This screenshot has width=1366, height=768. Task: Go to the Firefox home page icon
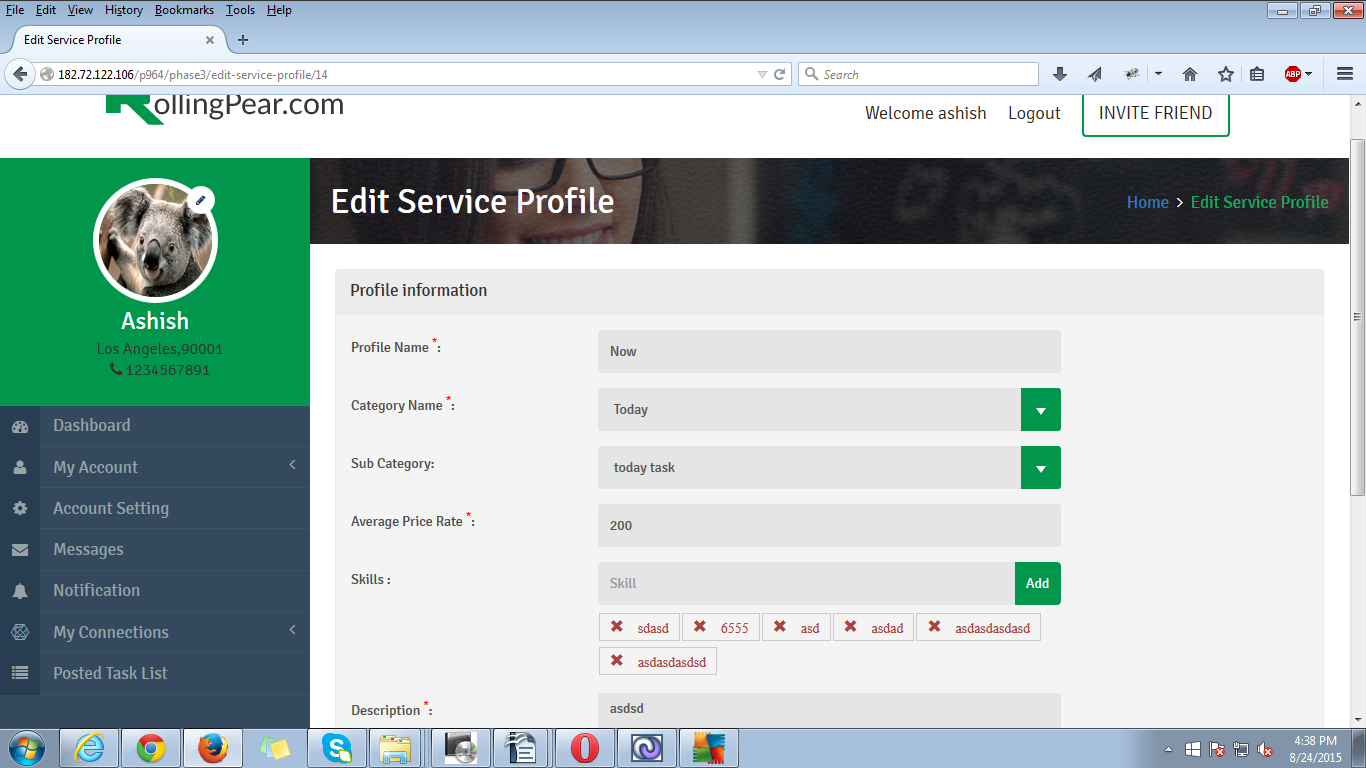point(1190,74)
